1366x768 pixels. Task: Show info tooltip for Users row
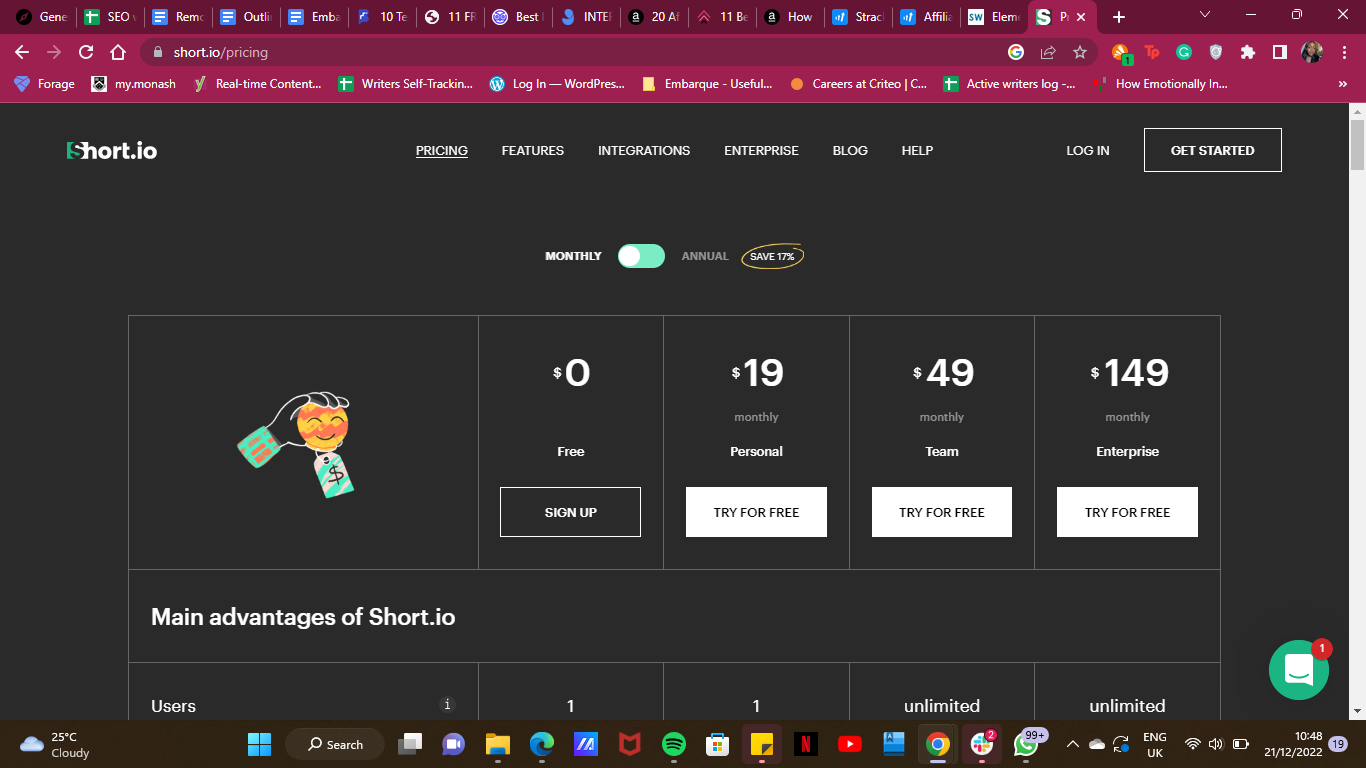[x=448, y=704]
